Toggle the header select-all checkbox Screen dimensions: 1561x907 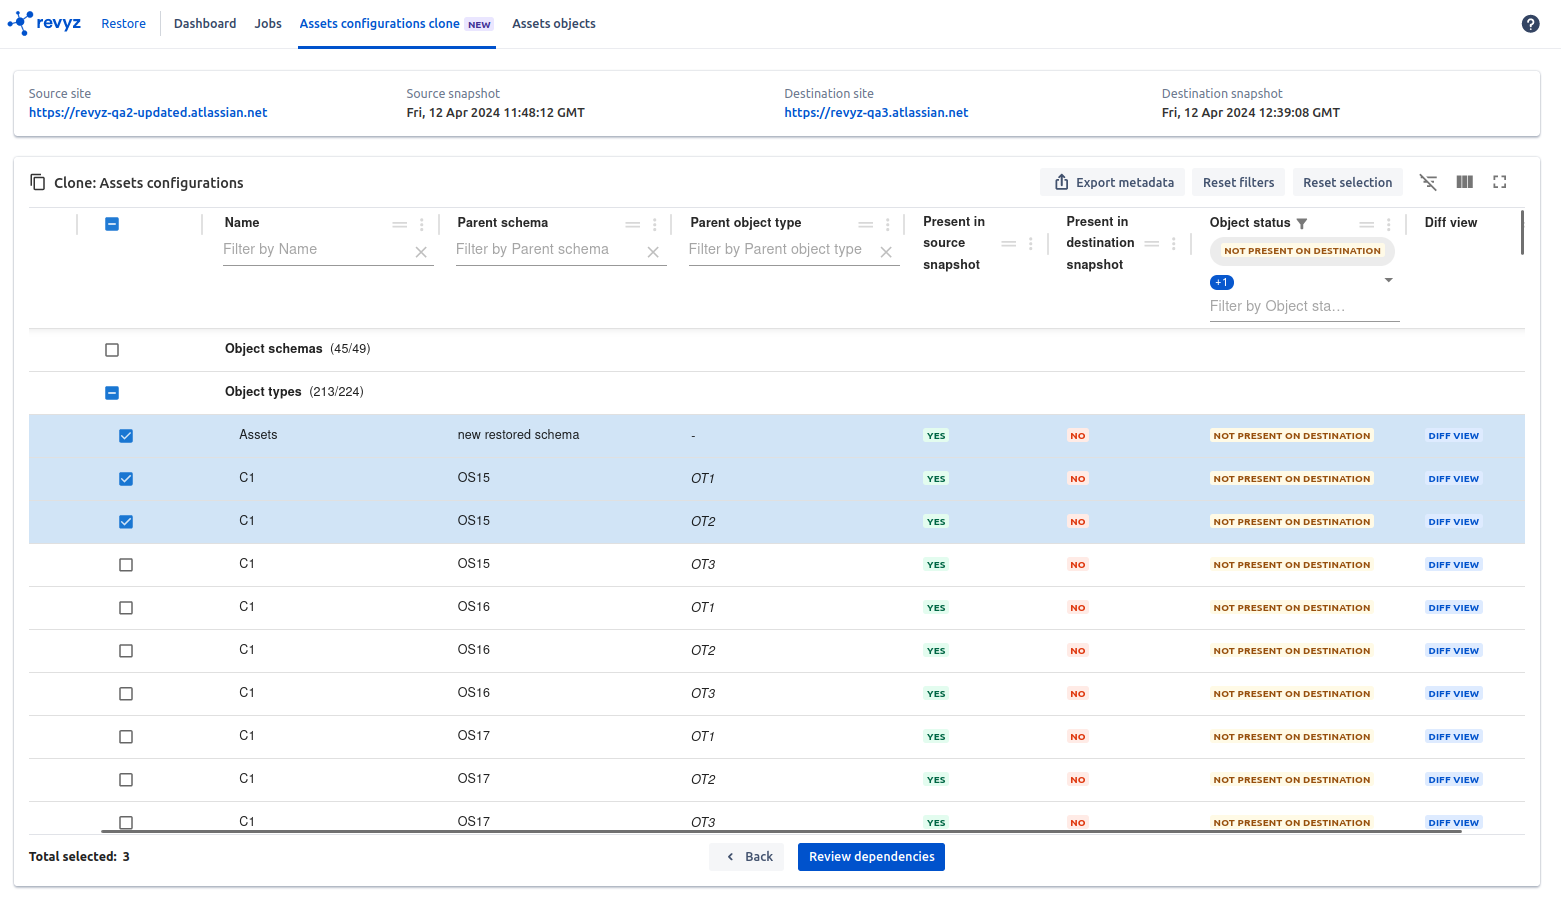point(112,224)
